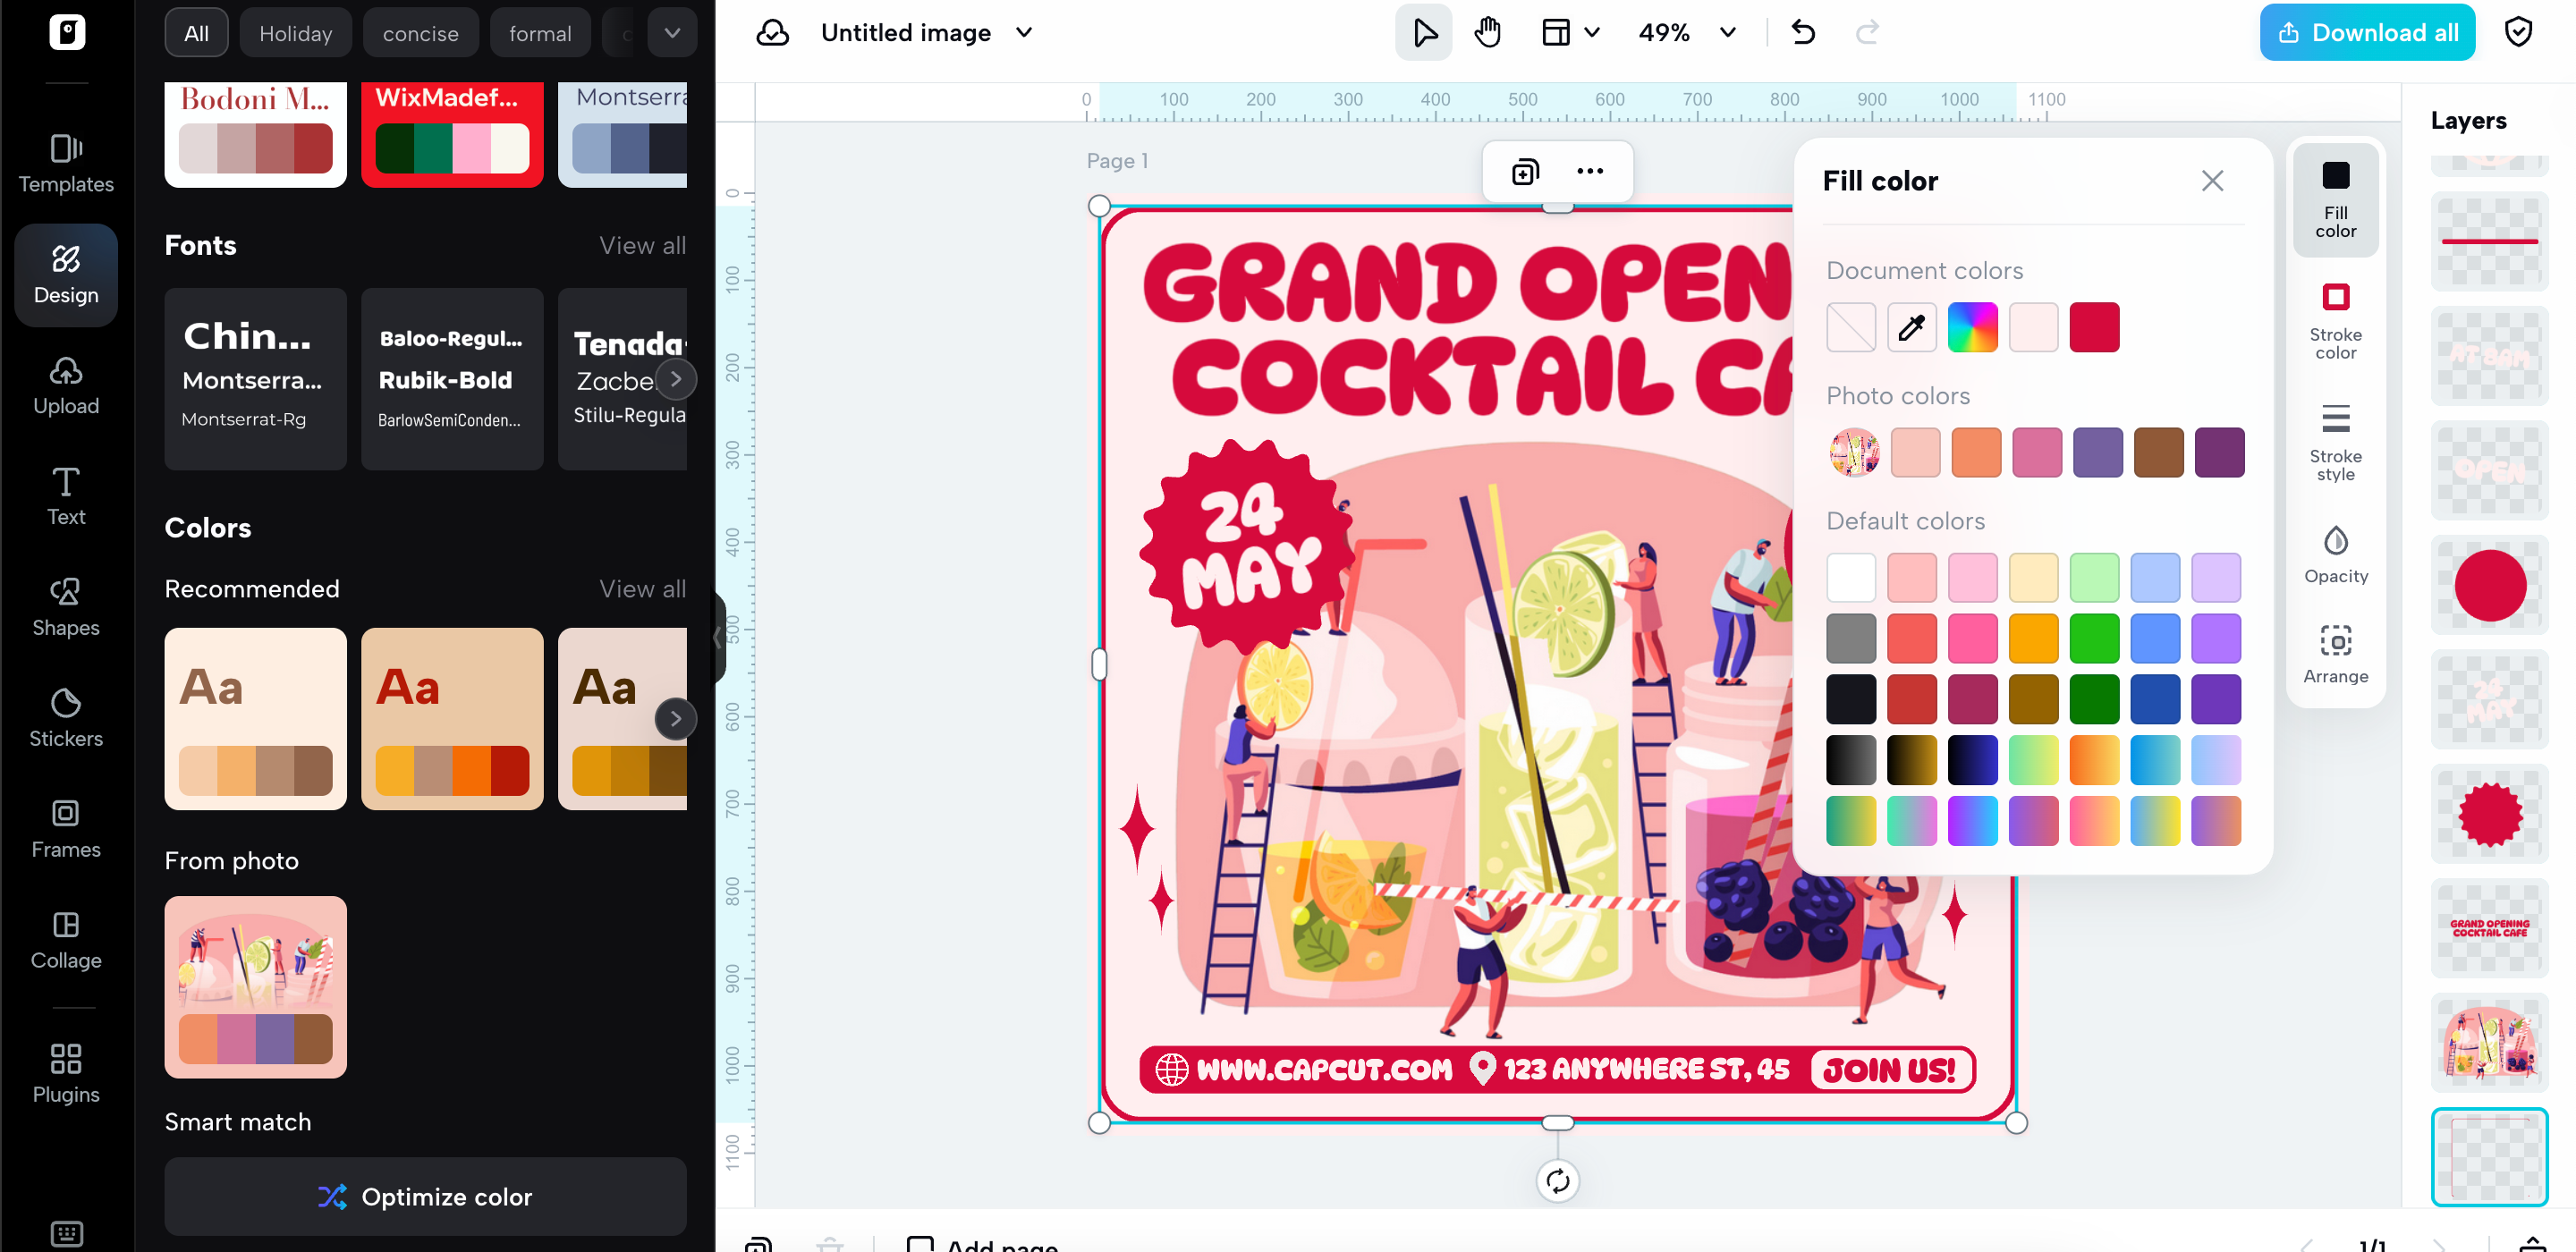Click the Download all button

point(2366,31)
